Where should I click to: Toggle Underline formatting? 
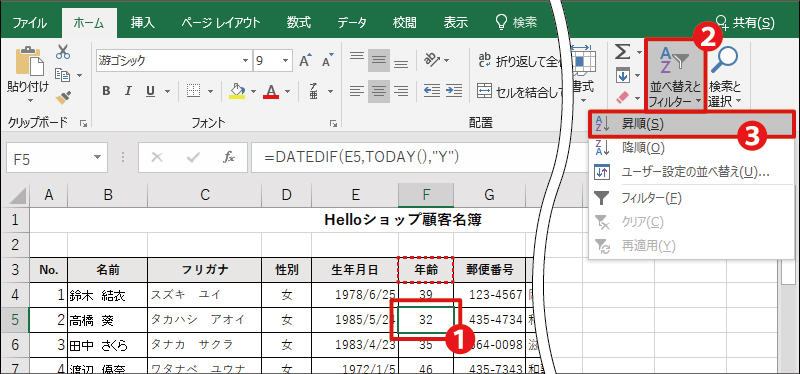pos(151,91)
